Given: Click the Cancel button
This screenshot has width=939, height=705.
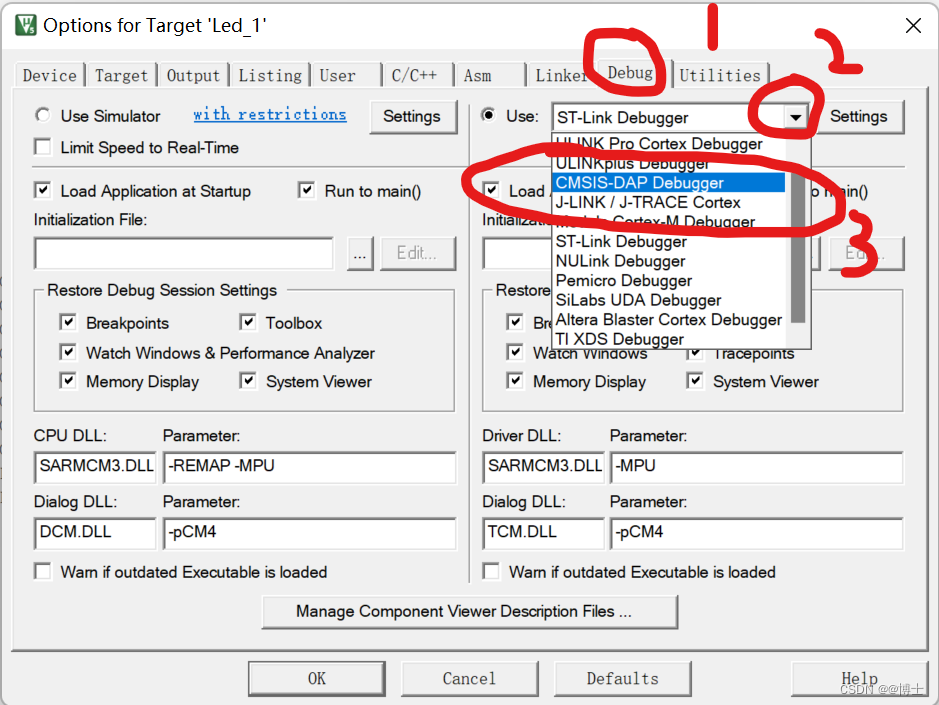Looking at the screenshot, I should tap(470, 679).
